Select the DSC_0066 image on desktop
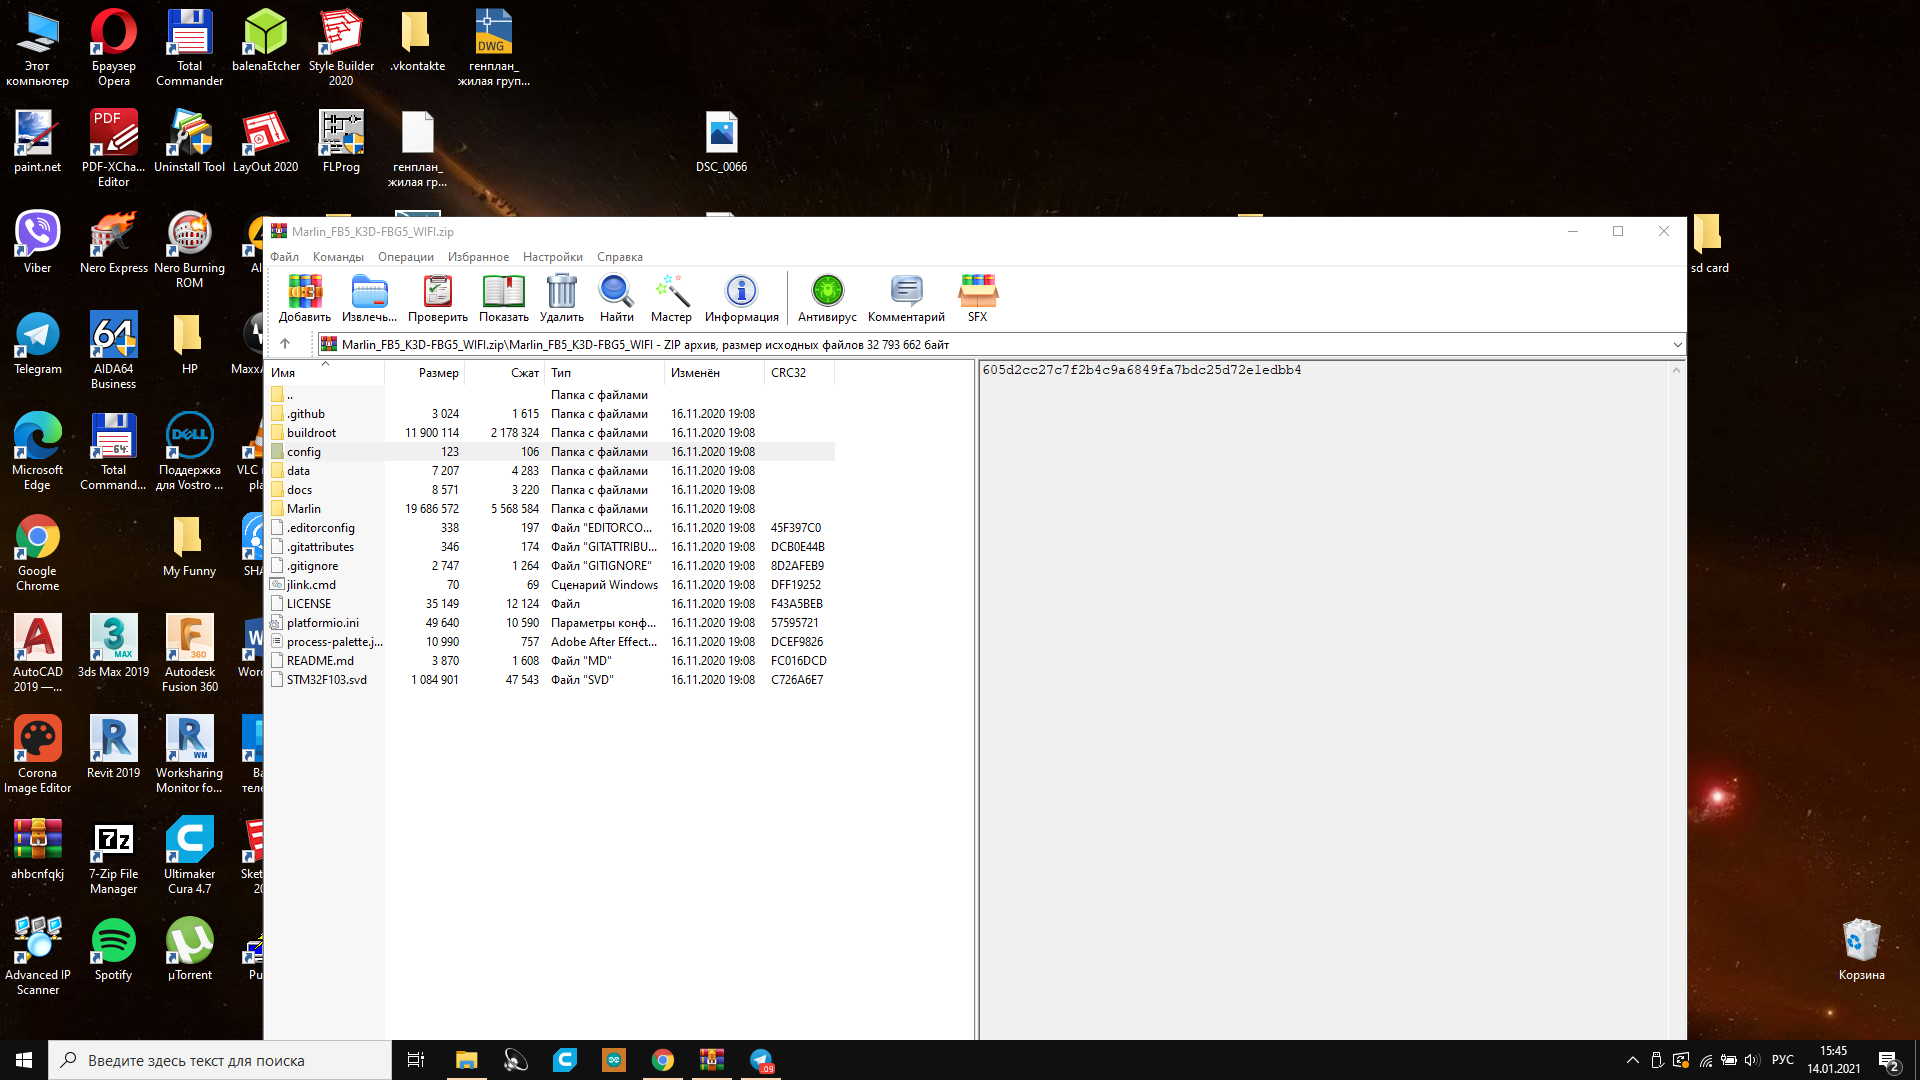1920x1080 pixels. pyautogui.click(x=721, y=141)
